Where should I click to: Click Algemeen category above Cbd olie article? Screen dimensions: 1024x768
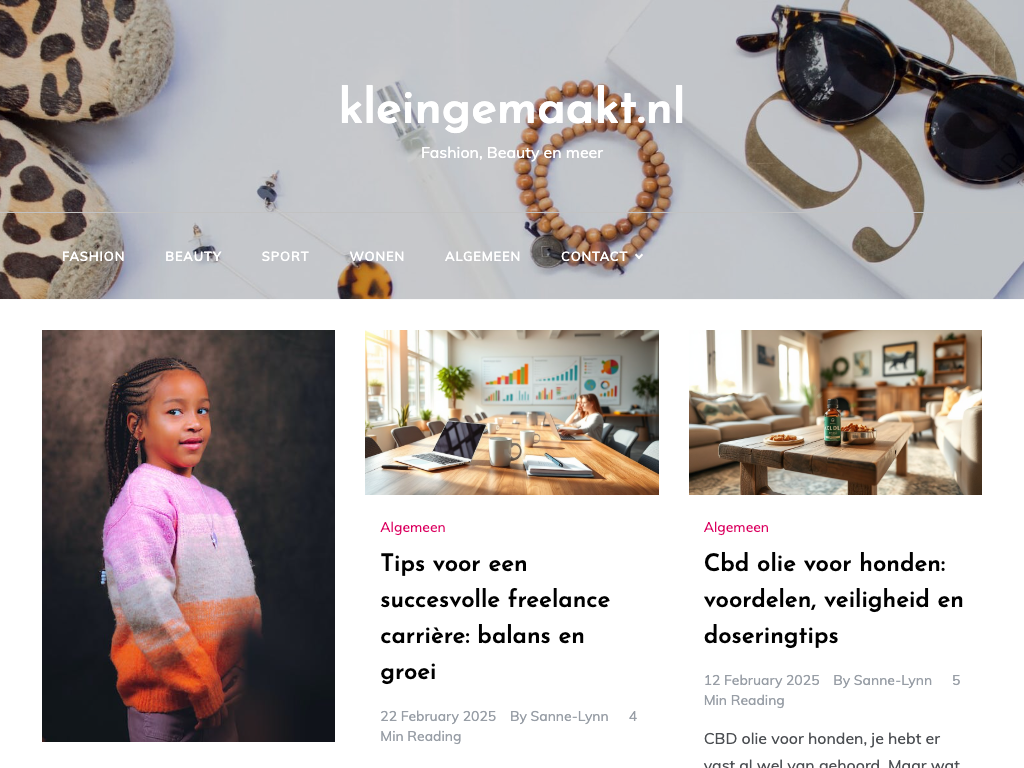(x=736, y=527)
